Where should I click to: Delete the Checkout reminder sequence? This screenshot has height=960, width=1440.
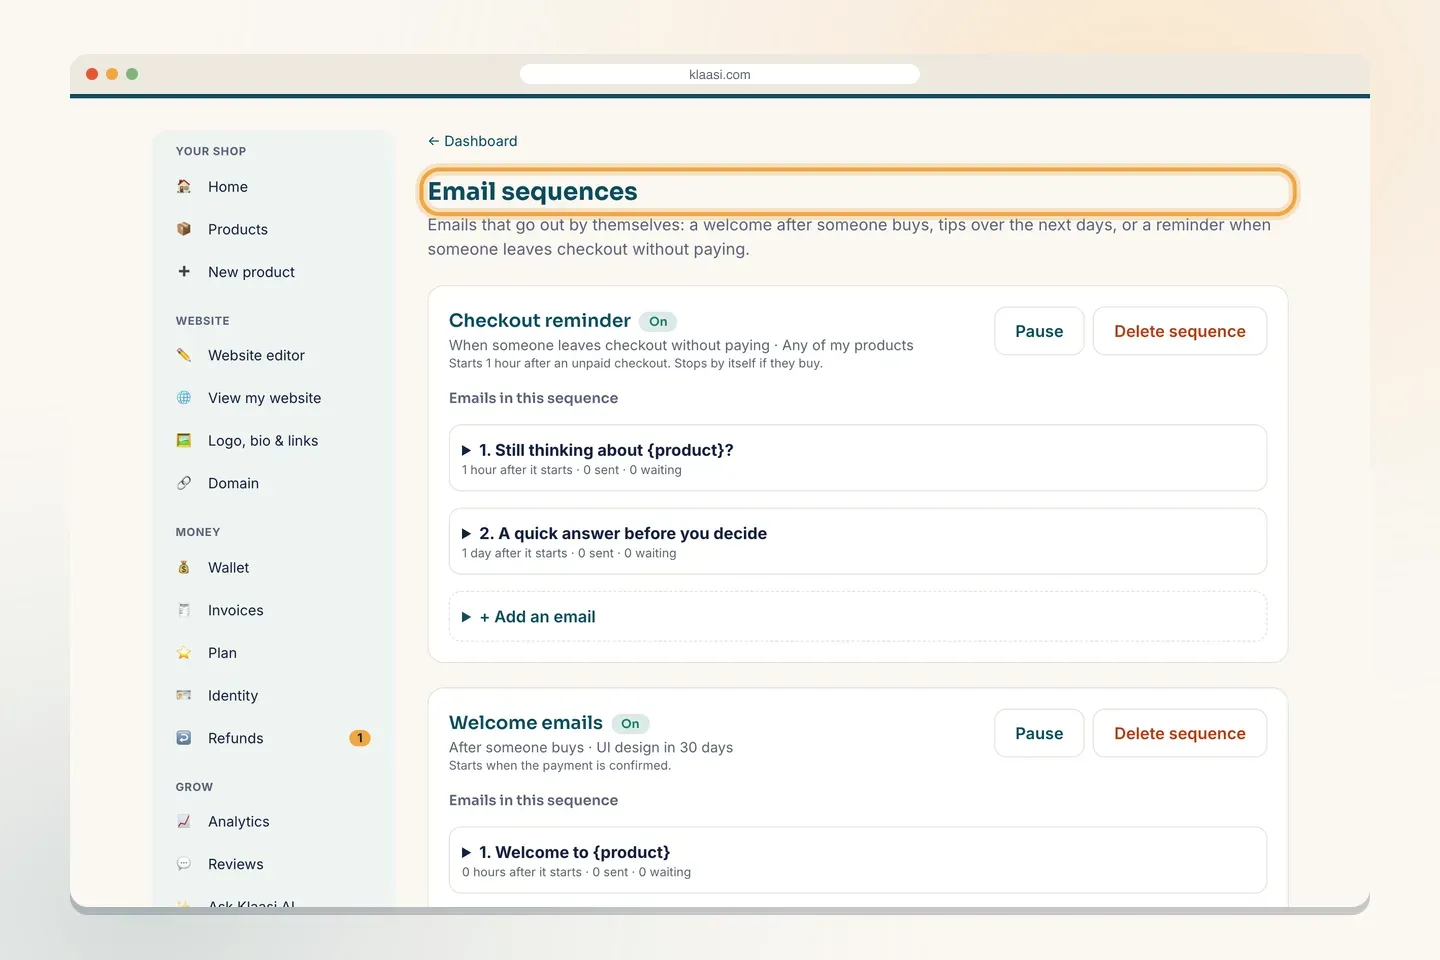[1180, 331]
